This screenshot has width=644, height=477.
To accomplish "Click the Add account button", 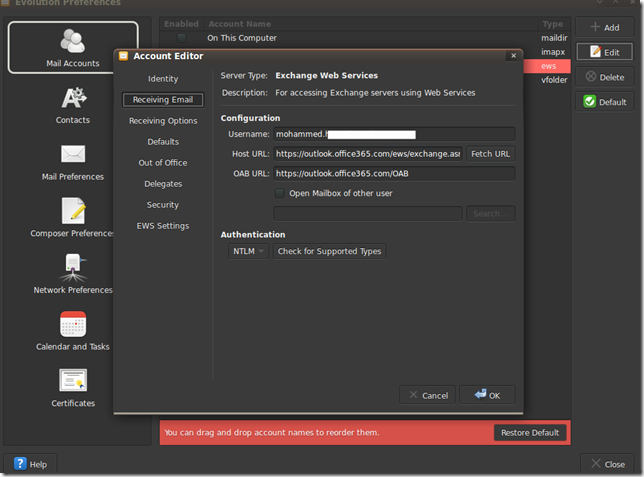I will pos(605,28).
